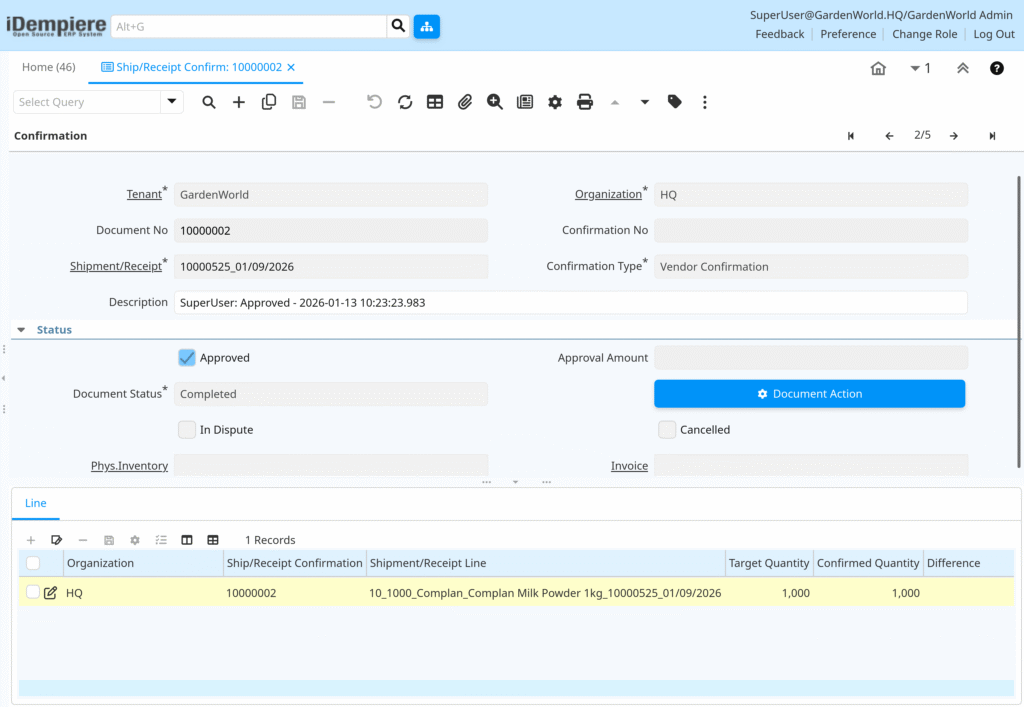Copy the current record via the toolbar
The width and height of the screenshot is (1024, 707).
coord(268,102)
